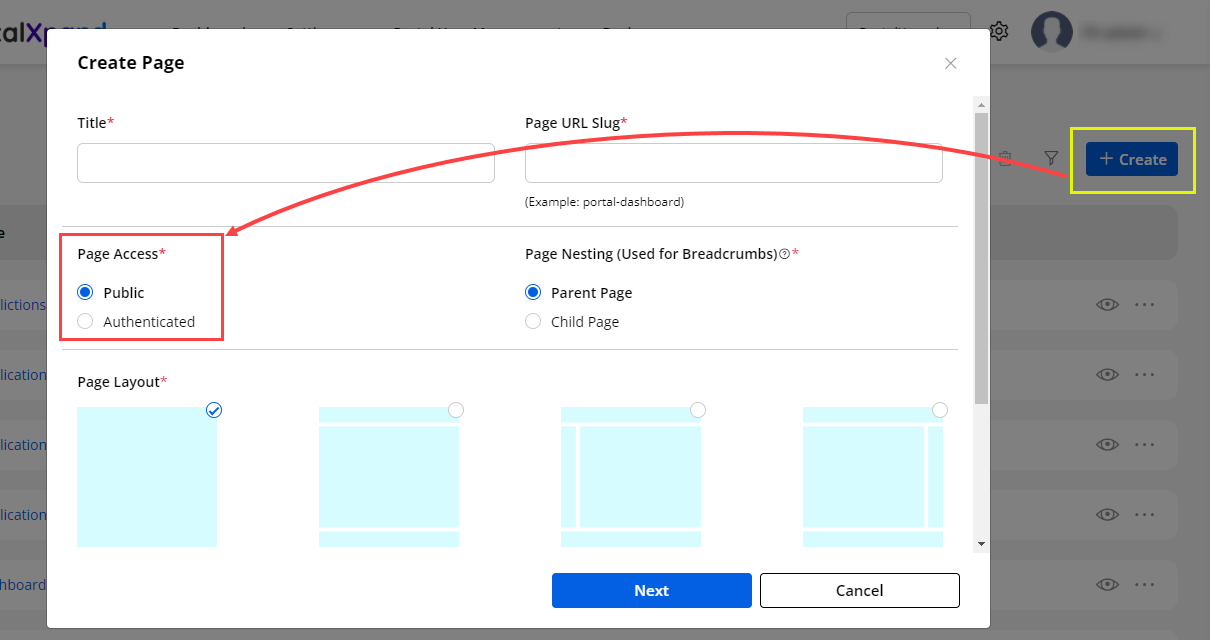The width and height of the screenshot is (1210, 640).
Task: Click the eye icon in third list row
Action: pos(1107,444)
